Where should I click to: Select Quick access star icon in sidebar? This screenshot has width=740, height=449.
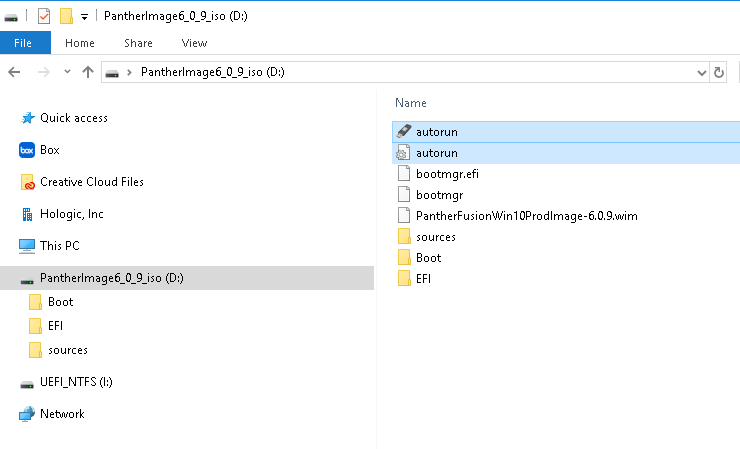coord(27,118)
